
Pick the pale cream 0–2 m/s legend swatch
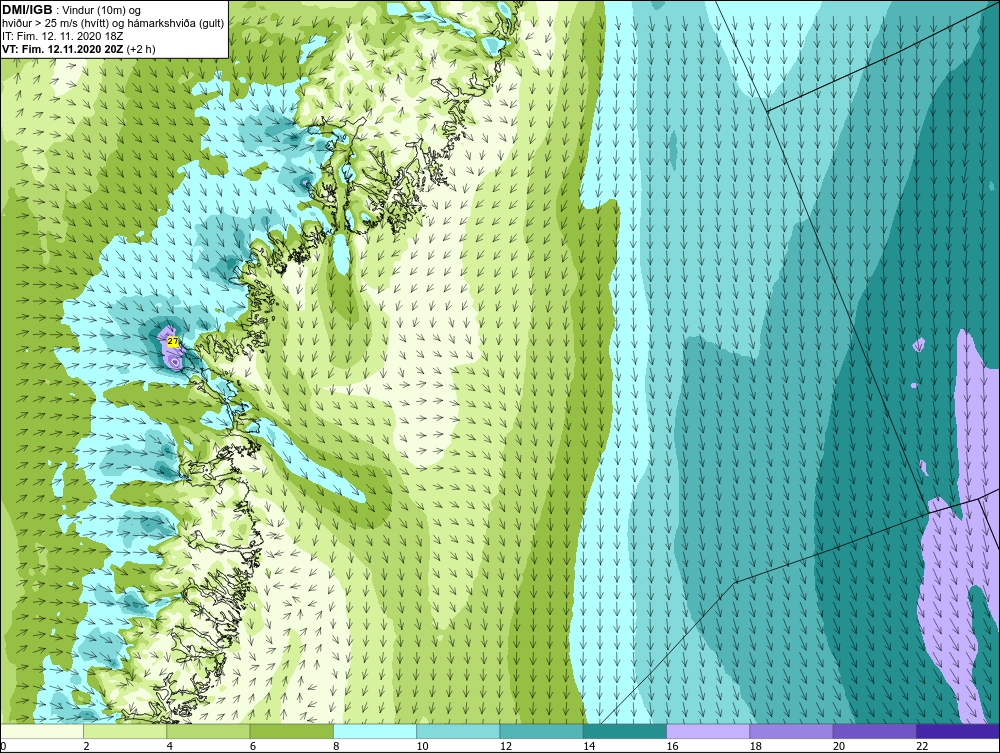tap(42, 731)
